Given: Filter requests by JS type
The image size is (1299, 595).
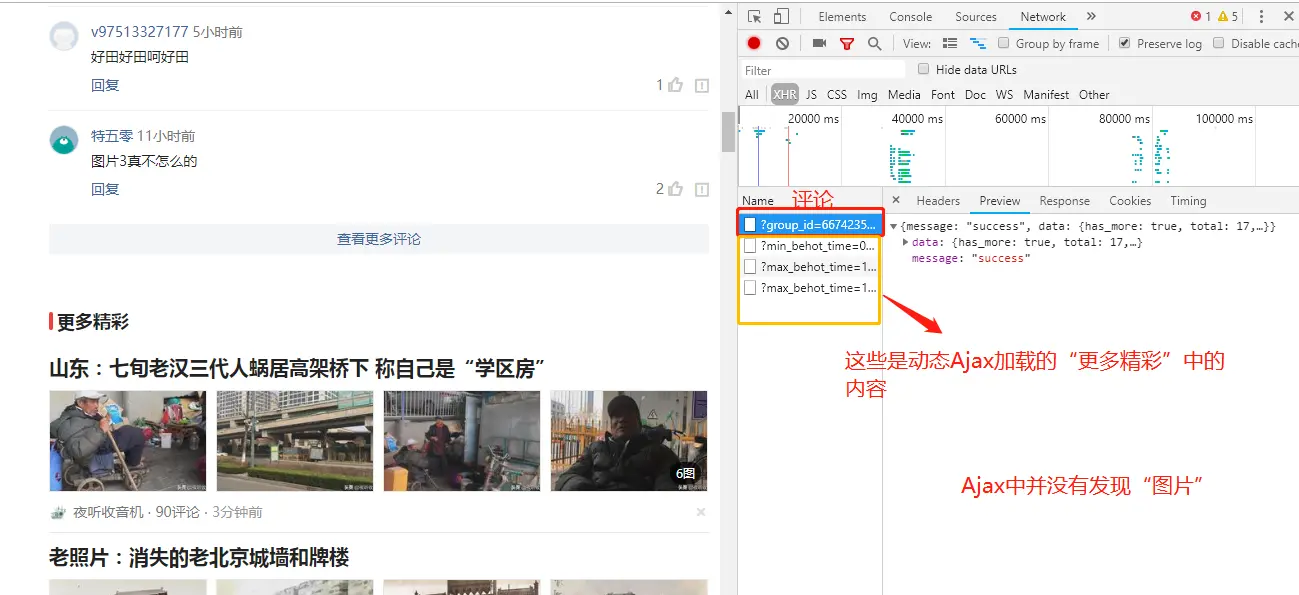Looking at the screenshot, I should (811, 95).
